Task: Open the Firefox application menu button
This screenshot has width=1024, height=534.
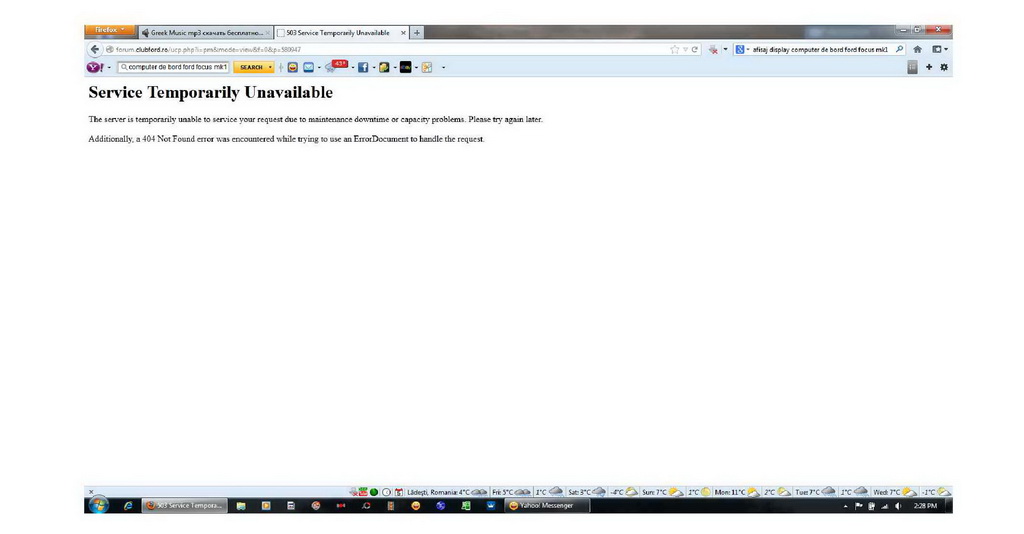Action: click(110, 31)
